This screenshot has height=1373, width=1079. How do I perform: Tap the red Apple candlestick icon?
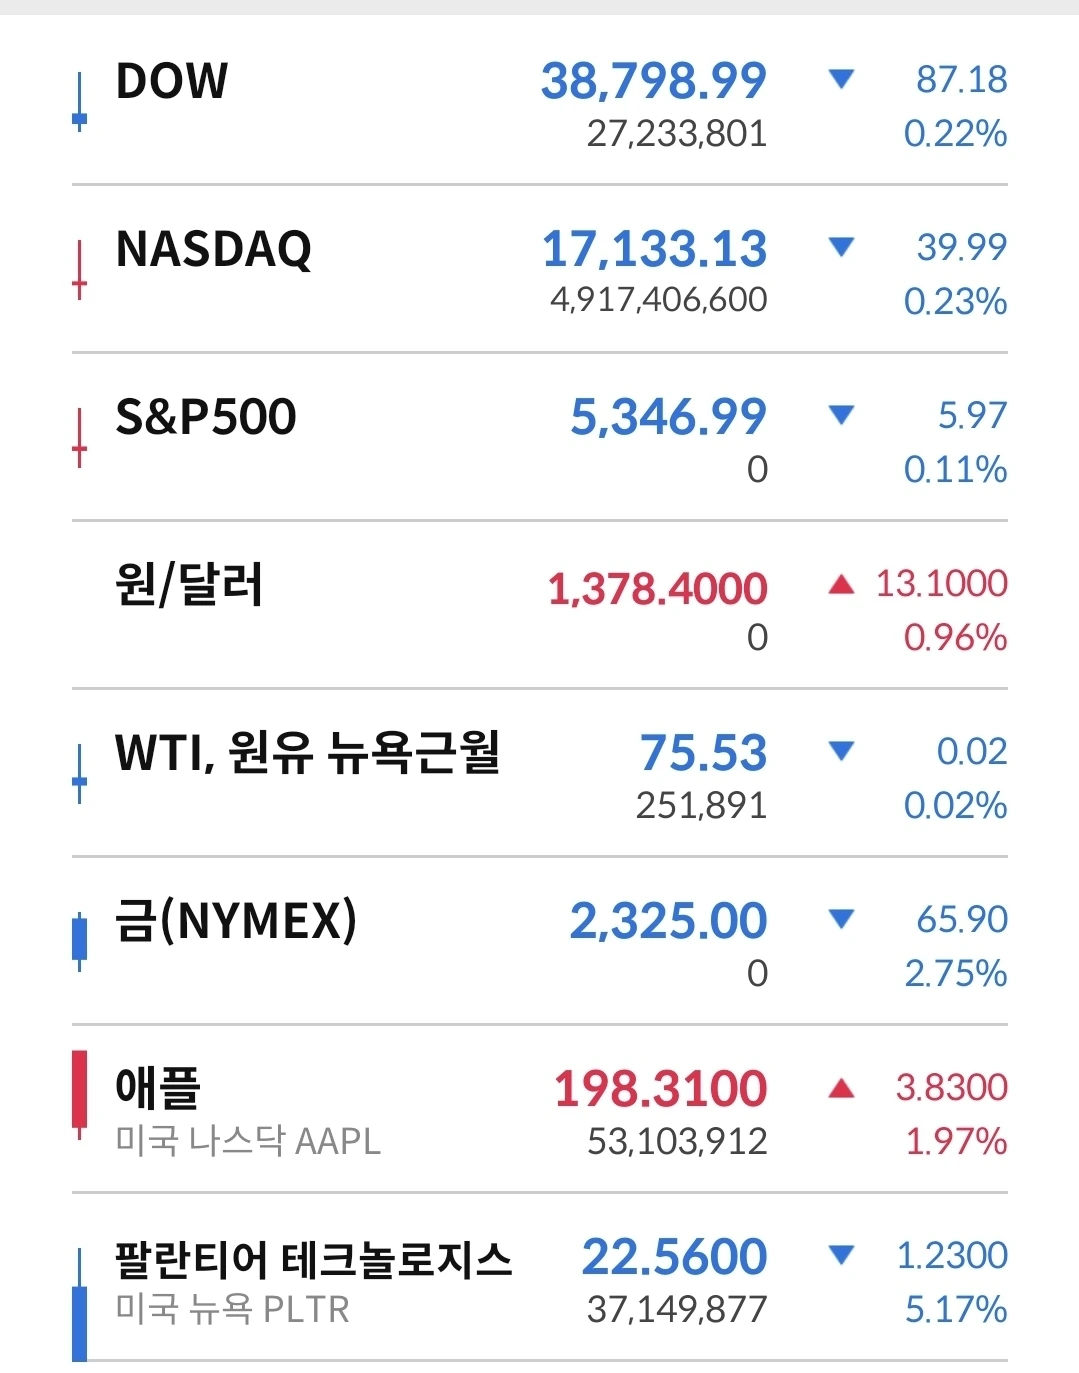coord(80,1095)
